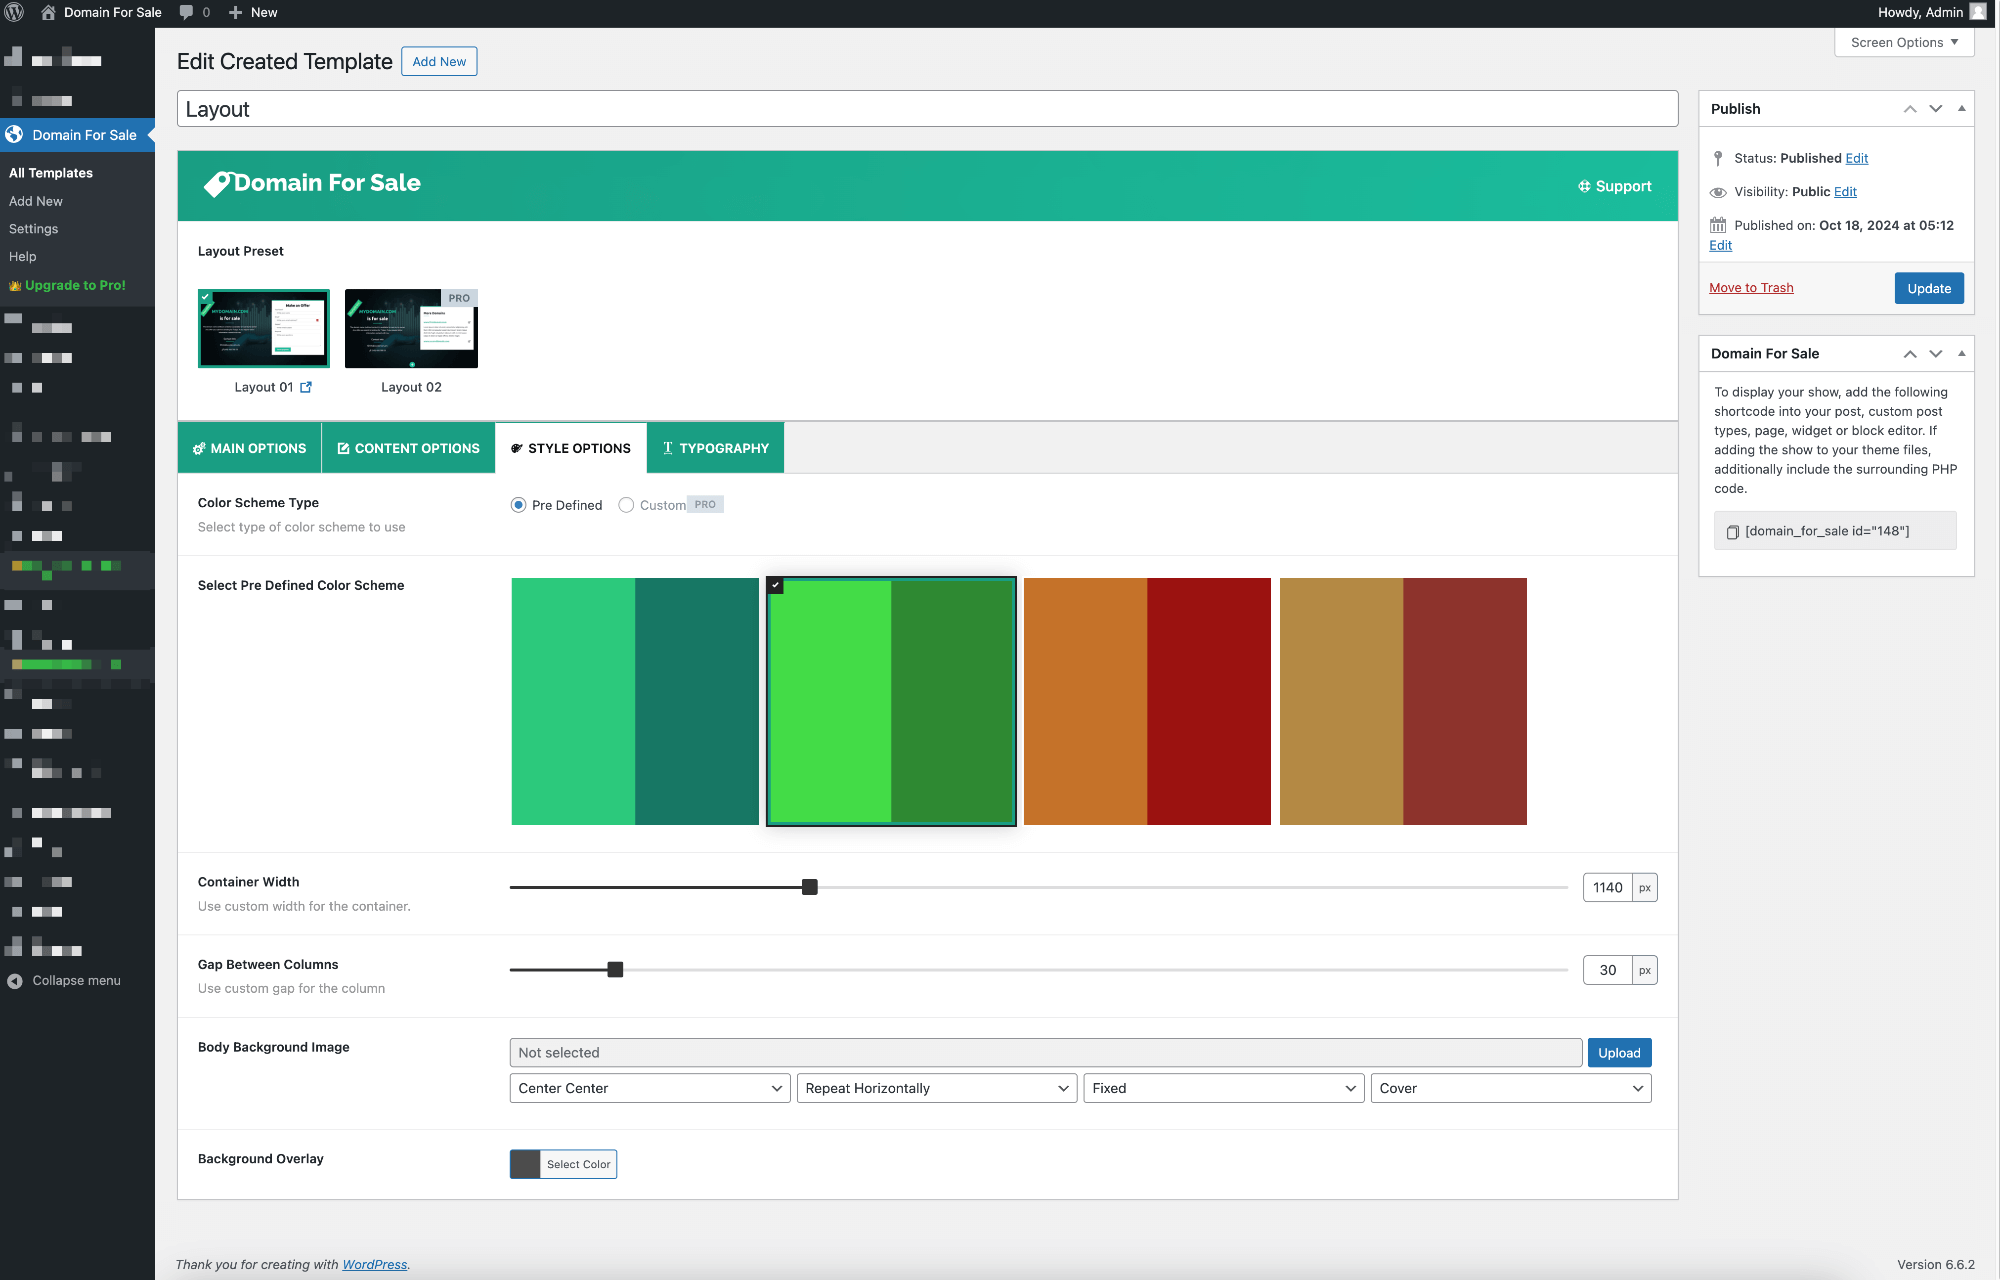Click Upload background image button
The width and height of the screenshot is (2000, 1280).
coord(1619,1053)
